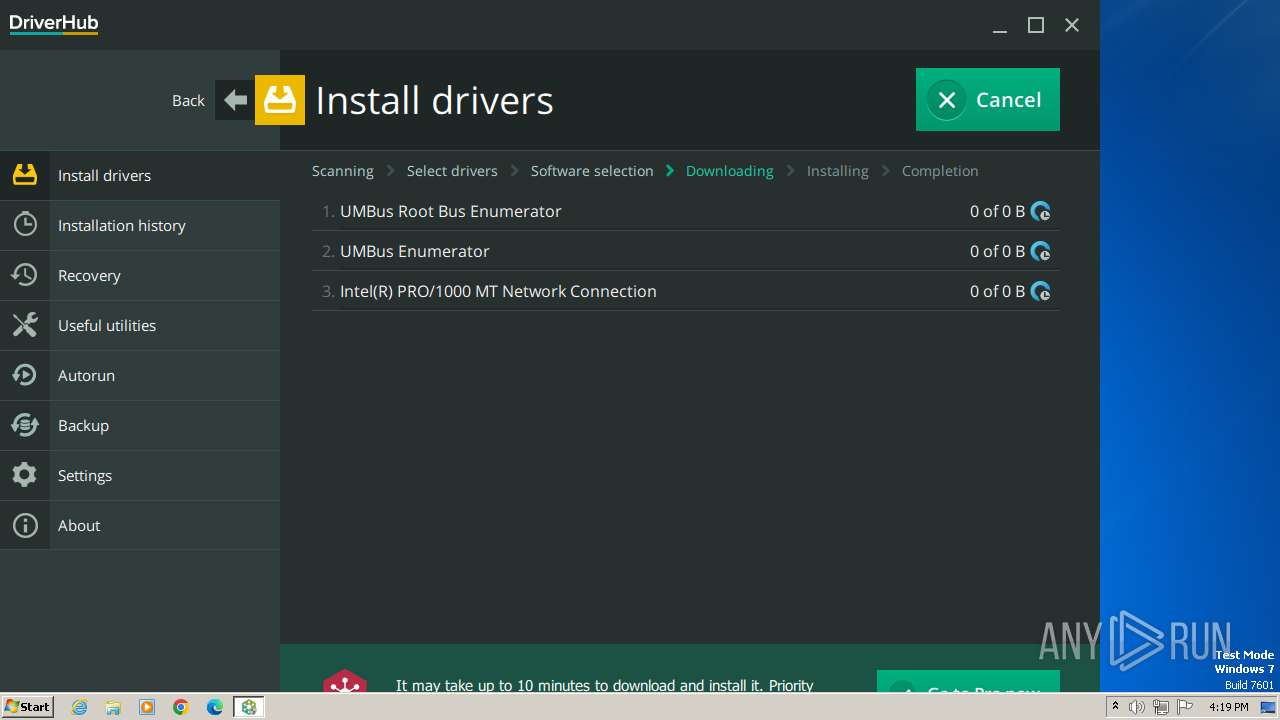The width and height of the screenshot is (1280, 720).
Task: Open Internet Explorer from the taskbar
Action: click(80, 707)
